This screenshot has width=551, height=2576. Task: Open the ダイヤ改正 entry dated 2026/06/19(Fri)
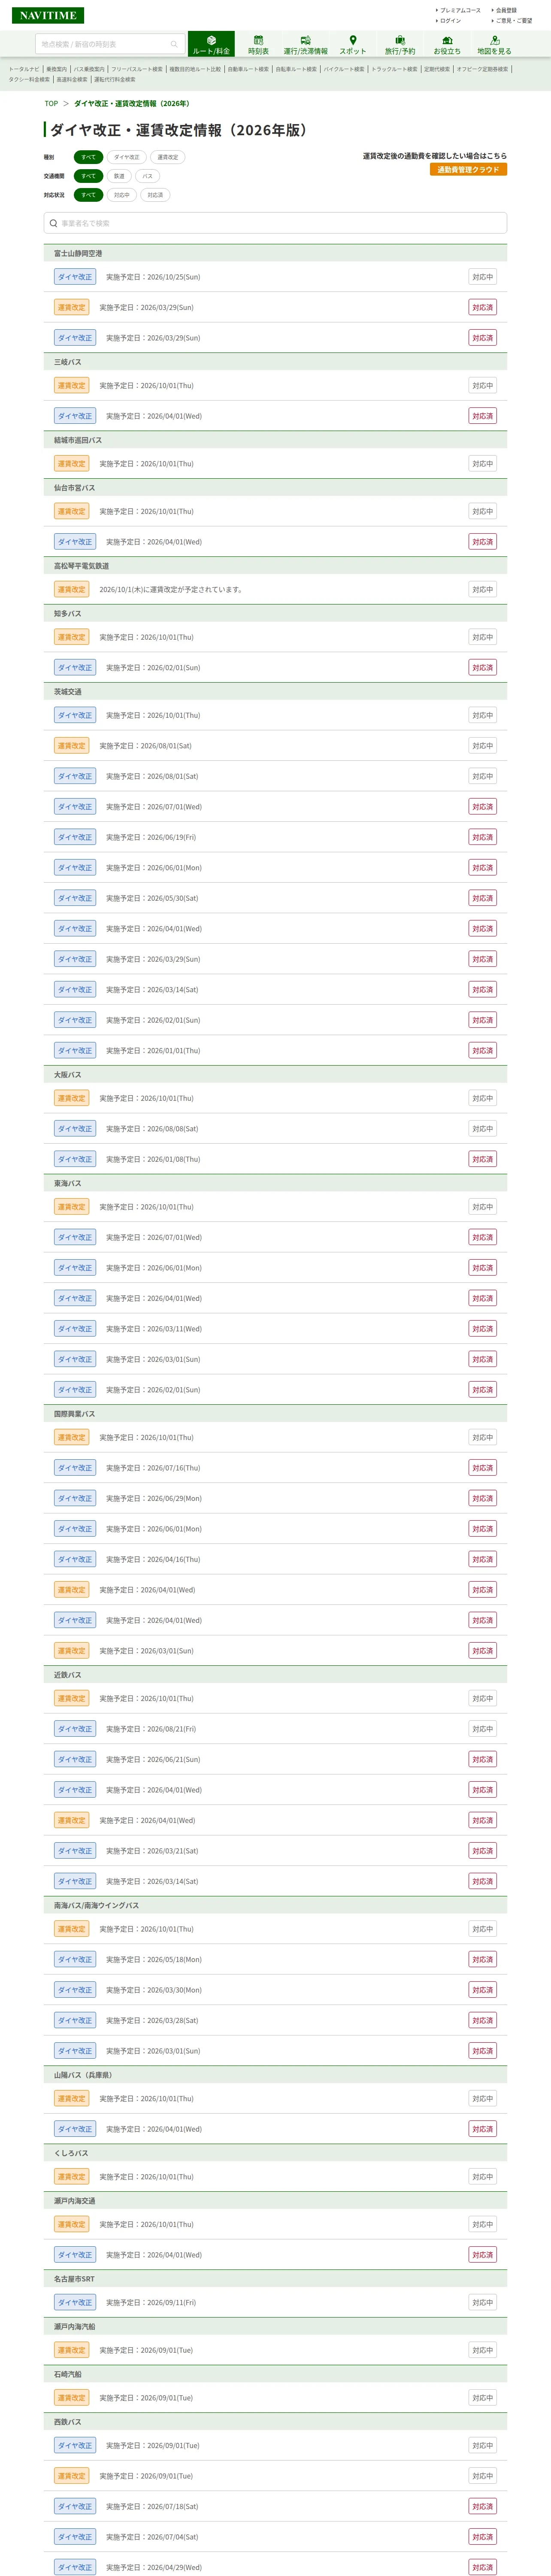[x=275, y=837]
